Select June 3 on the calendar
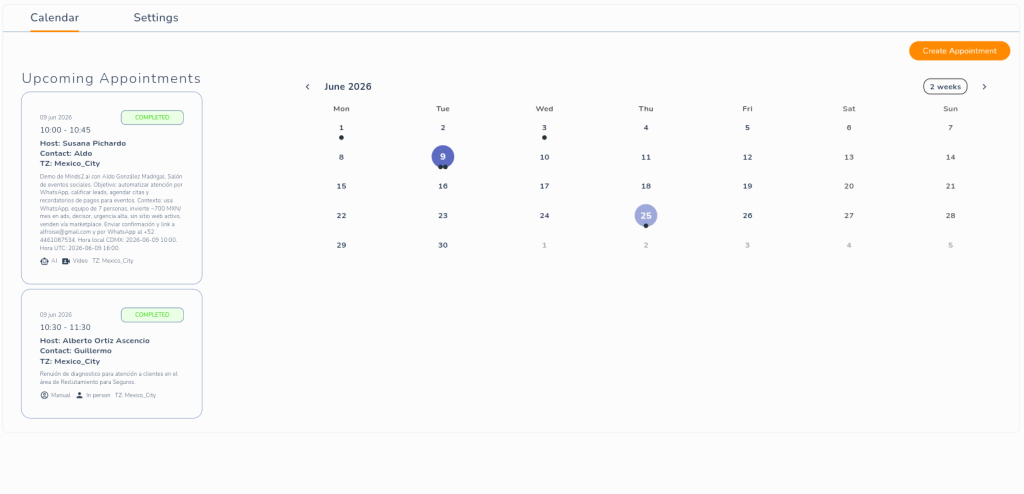The image size is (1024, 494). [x=544, y=128]
